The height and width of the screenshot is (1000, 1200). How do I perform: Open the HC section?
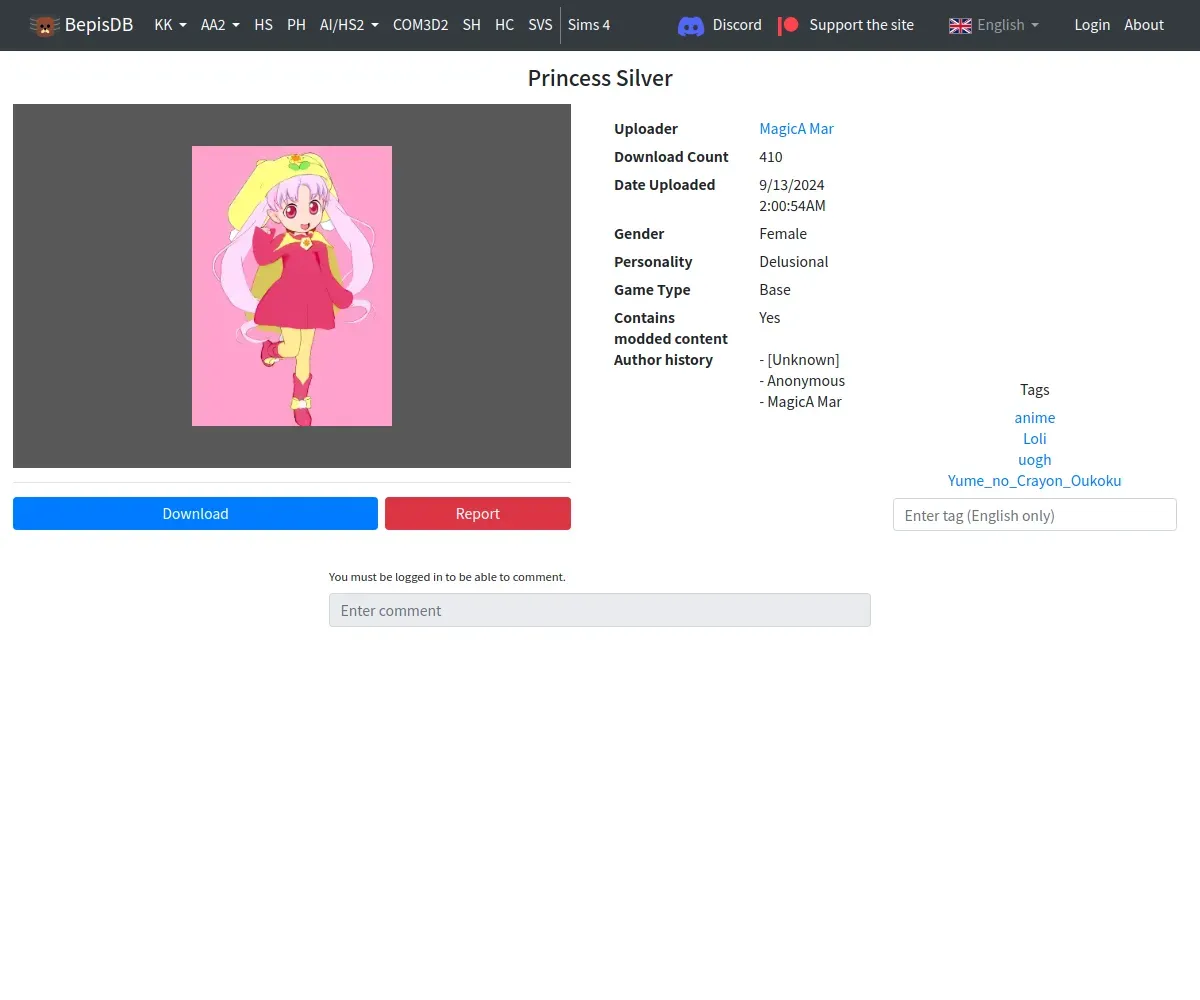pos(504,25)
